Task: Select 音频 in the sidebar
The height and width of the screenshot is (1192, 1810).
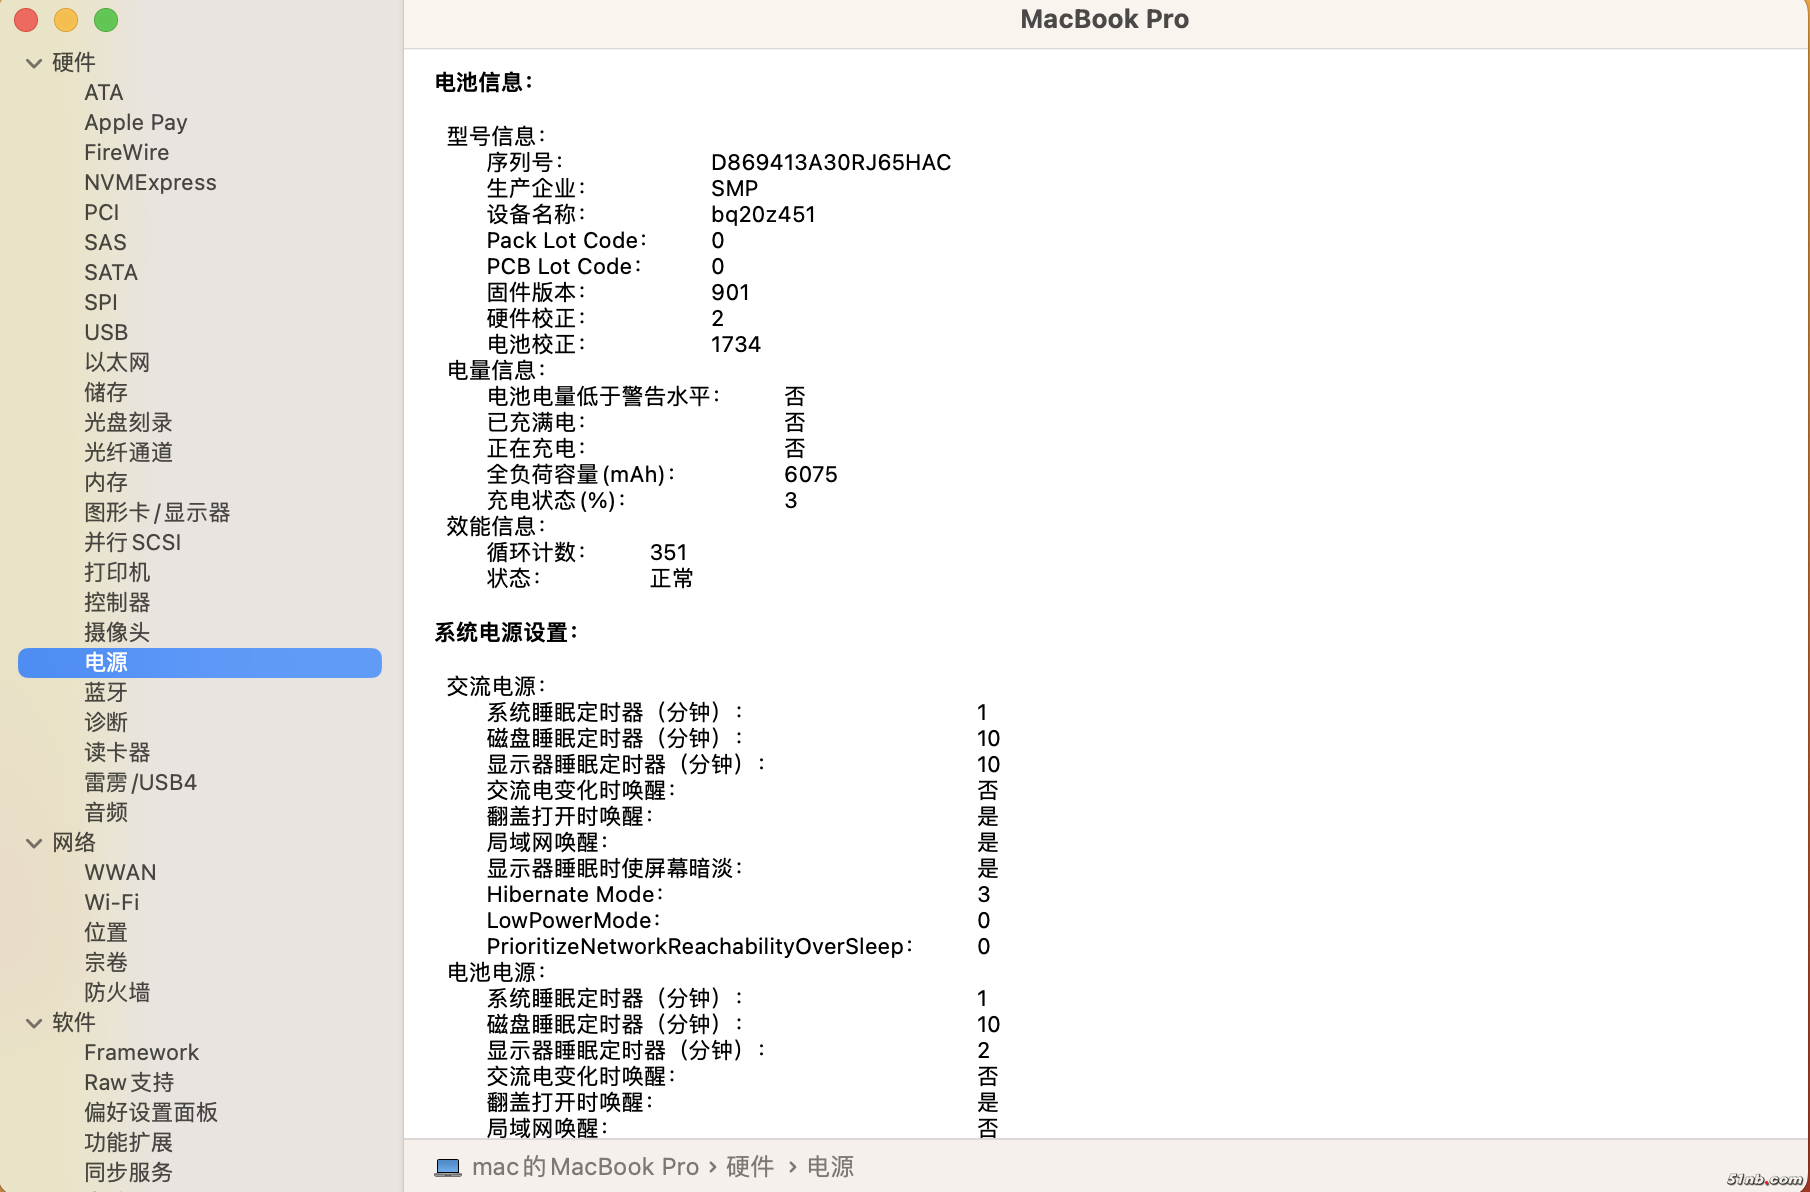Action: 106,813
